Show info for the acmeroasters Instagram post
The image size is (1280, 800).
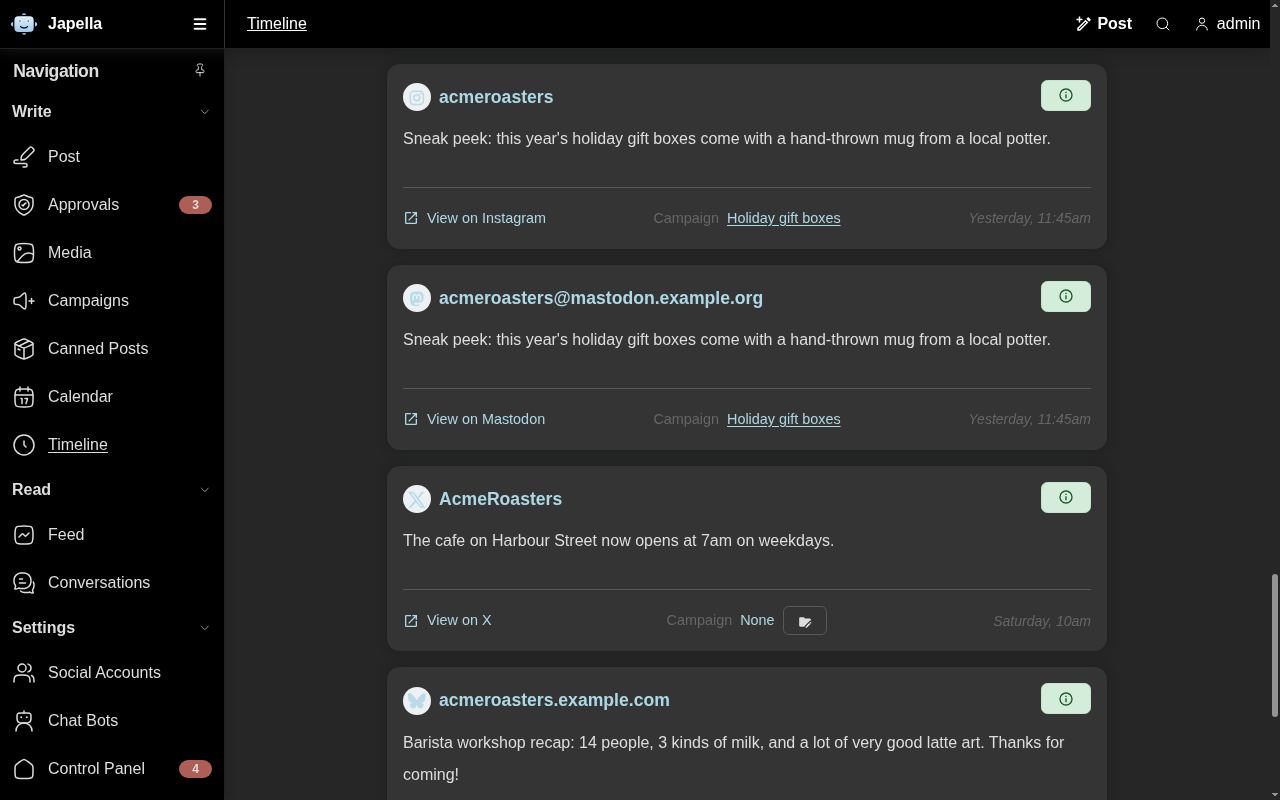(x=1066, y=96)
